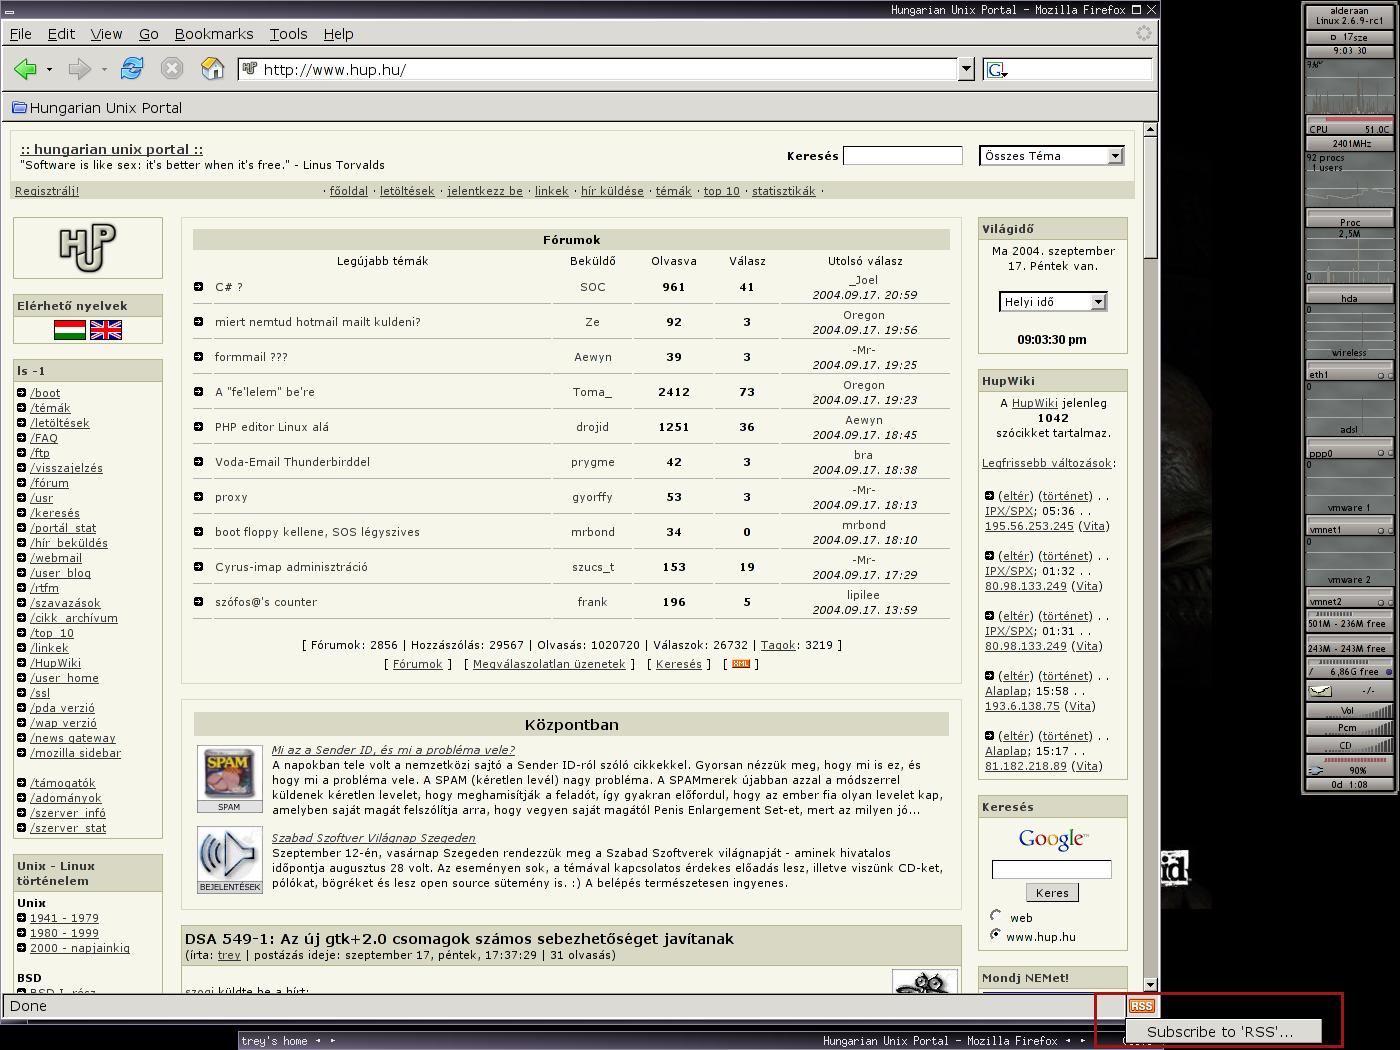Screen dimensions: 1400x1050
Task: Open the Megválaszolatlan üzenetek link
Action: point(549,664)
